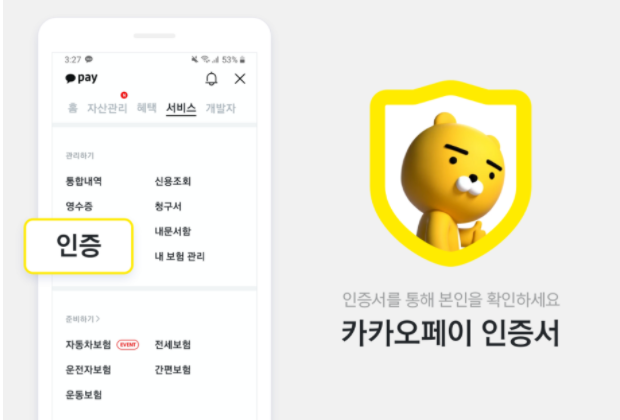Image resolution: width=620 pixels, height=420 pixels.
Task: Open 내문서함 document box
Action: (x=173, y=231)
